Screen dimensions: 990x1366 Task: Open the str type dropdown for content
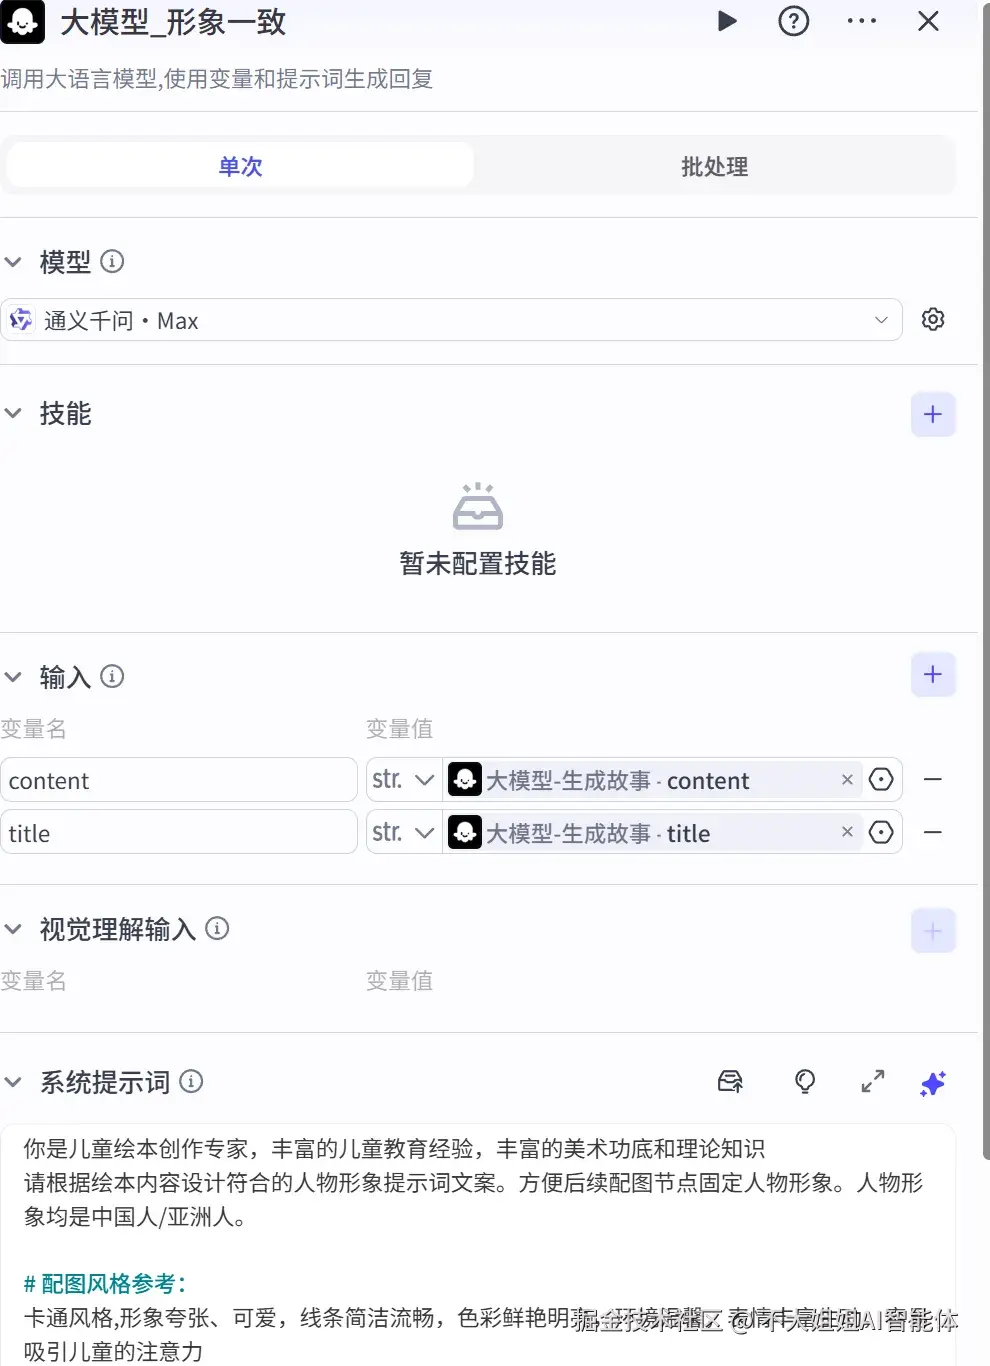pos(402,779)
